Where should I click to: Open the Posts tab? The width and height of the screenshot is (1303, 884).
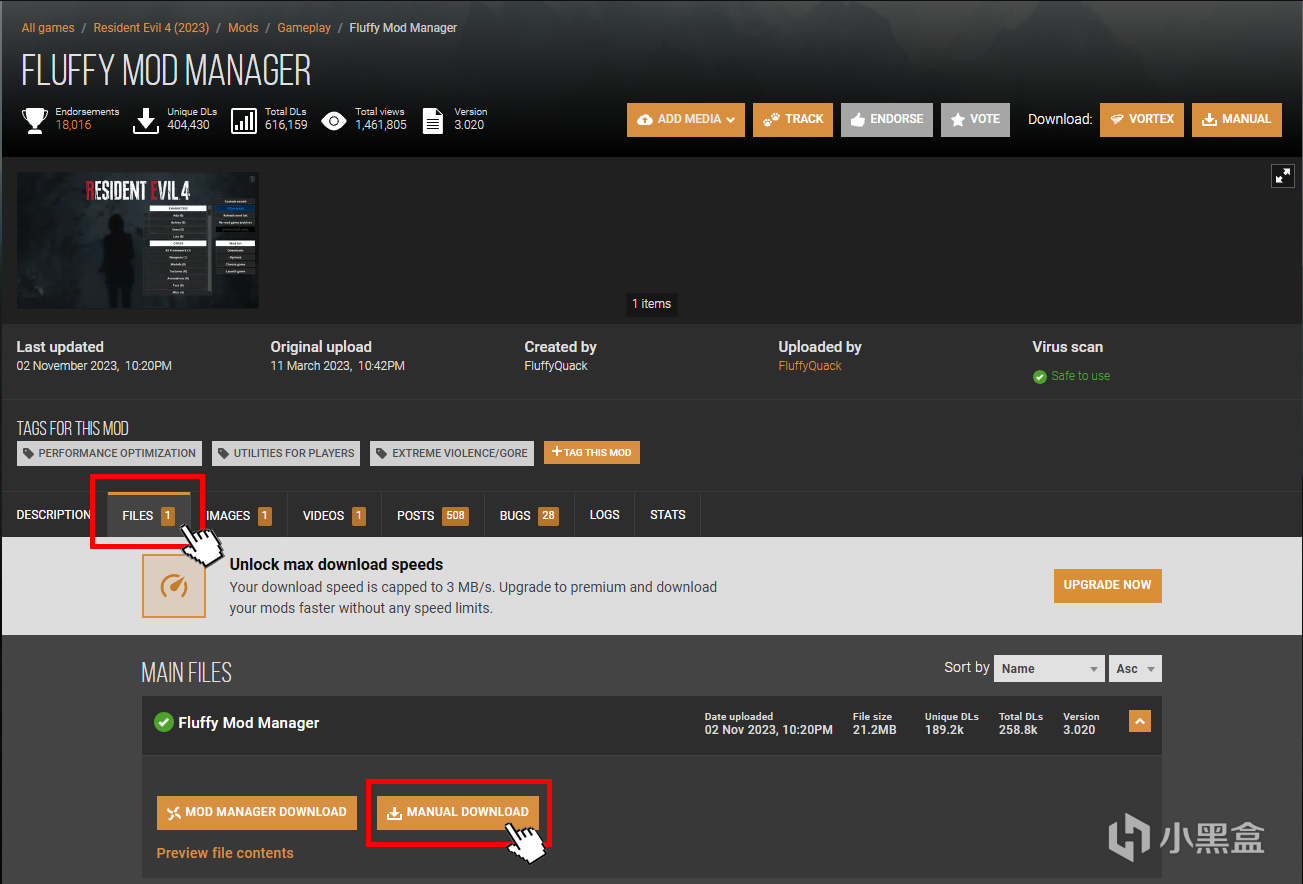(432, 515)
